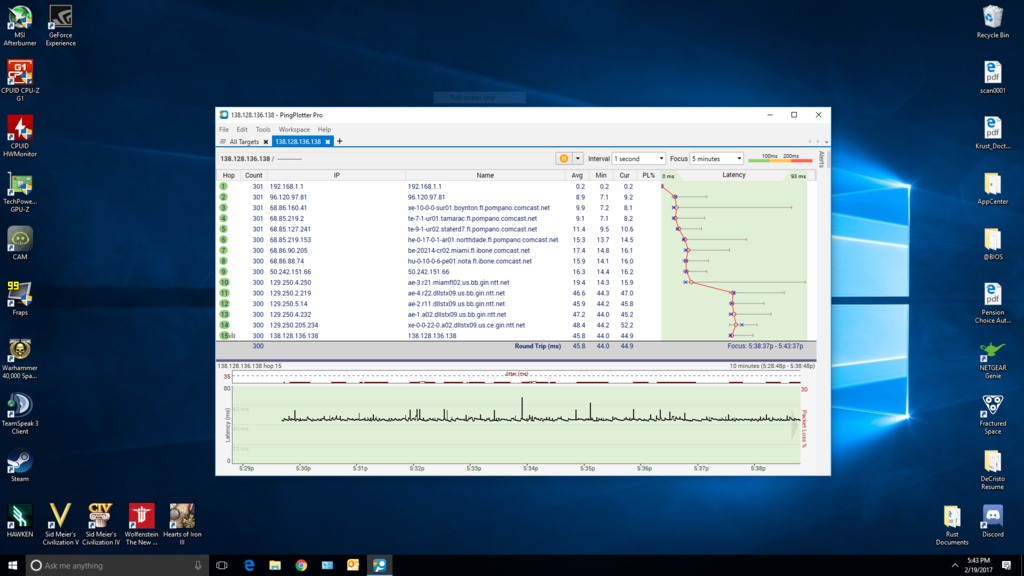Select hop 14 green circle icon

coord(224,325)
